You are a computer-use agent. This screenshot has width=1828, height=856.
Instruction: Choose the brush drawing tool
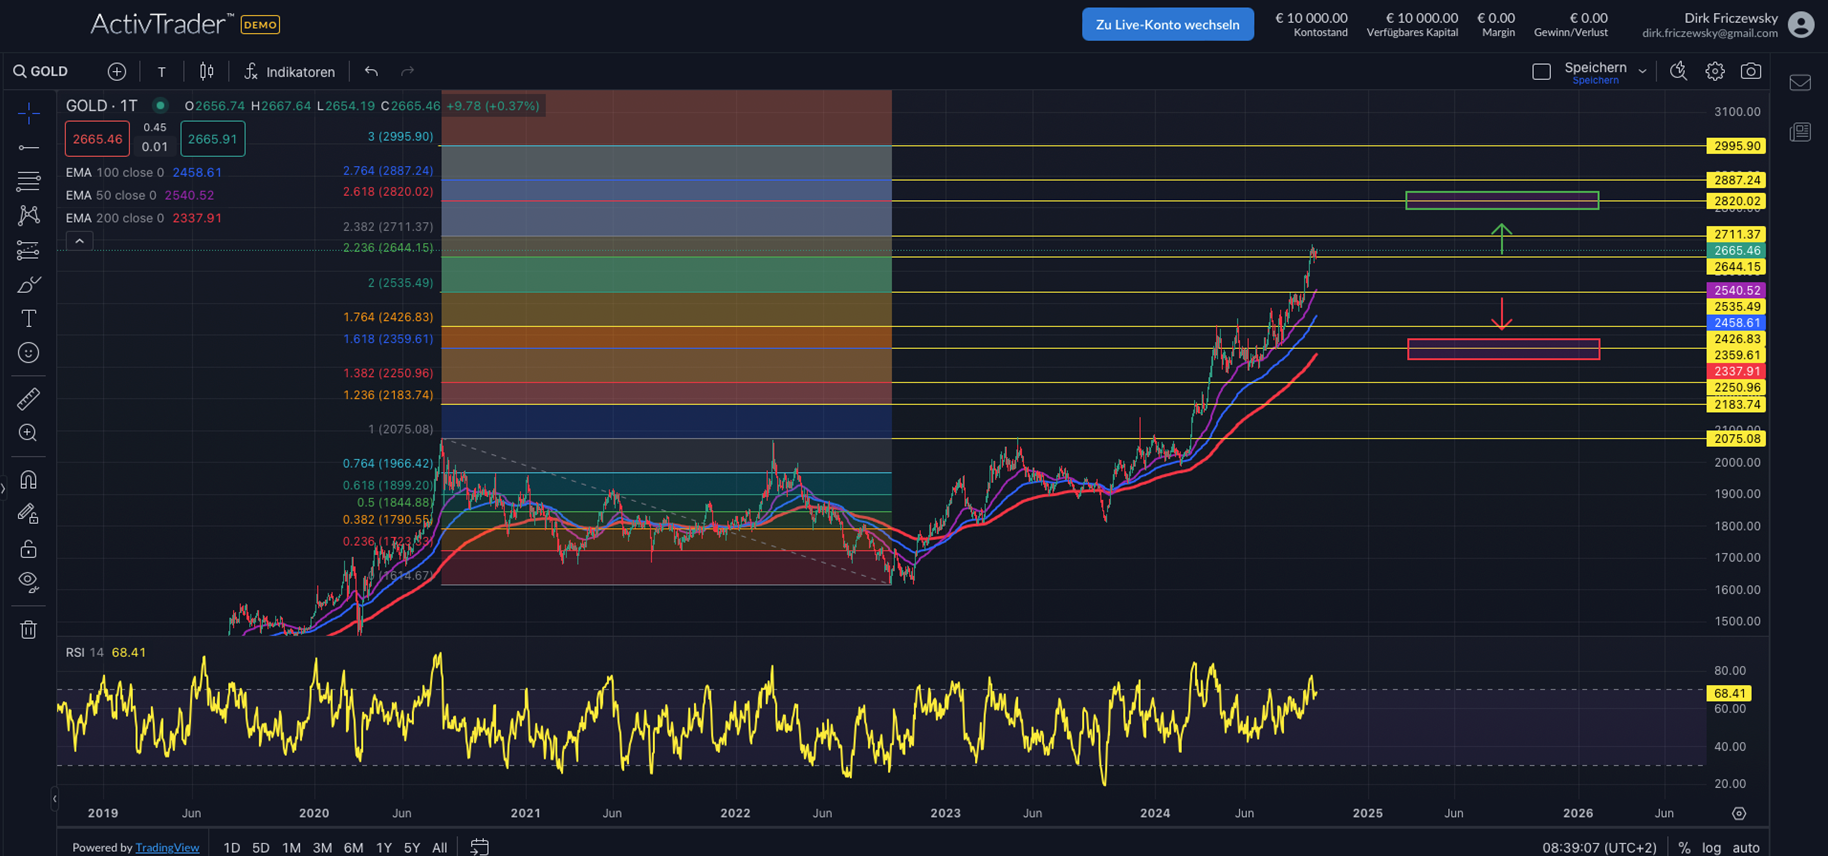pos(28,285)
